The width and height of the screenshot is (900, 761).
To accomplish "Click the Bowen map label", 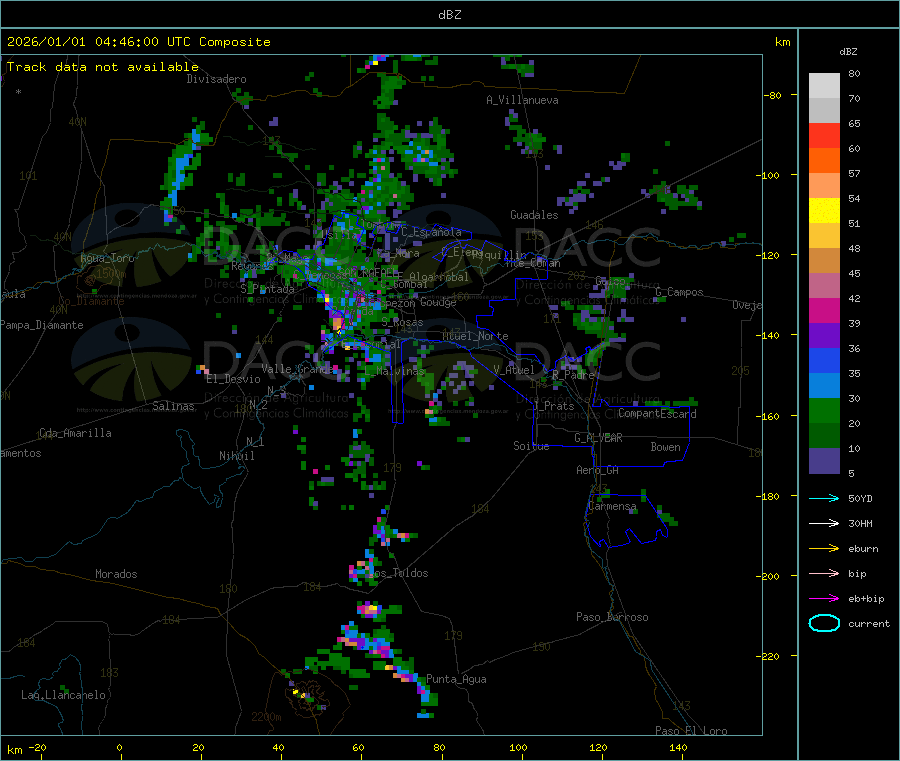I will point(665,446).
